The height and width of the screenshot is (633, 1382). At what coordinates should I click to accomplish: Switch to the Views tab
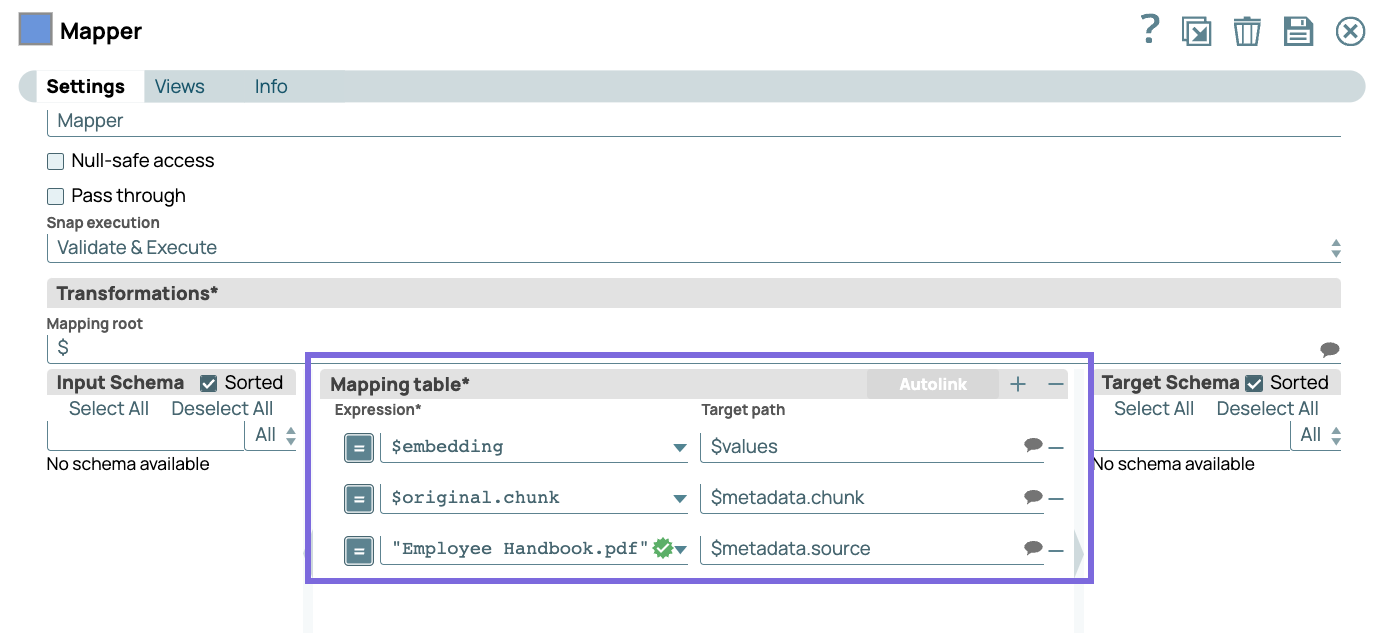[x=179, y=86]
